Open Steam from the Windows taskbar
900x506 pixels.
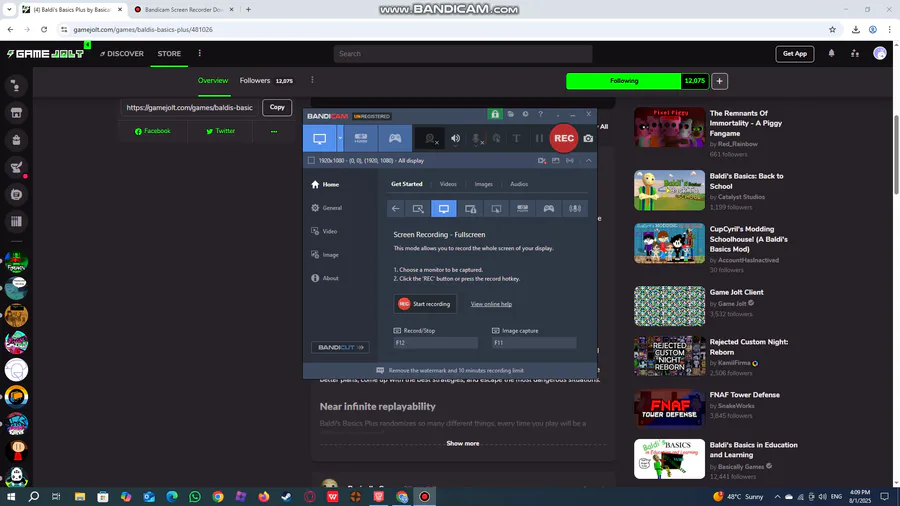pos(286,496)
